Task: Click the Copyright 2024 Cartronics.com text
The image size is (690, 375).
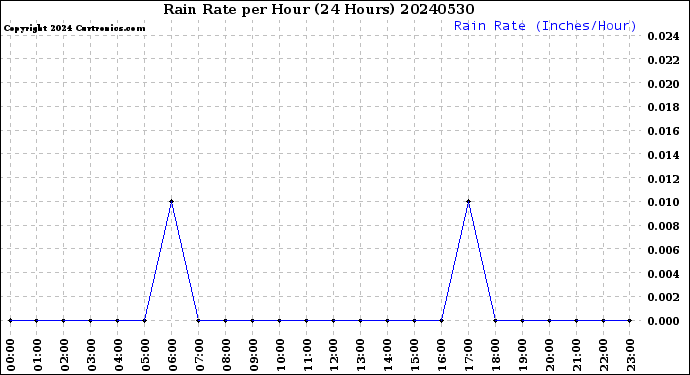Action: tap(74, 29)
